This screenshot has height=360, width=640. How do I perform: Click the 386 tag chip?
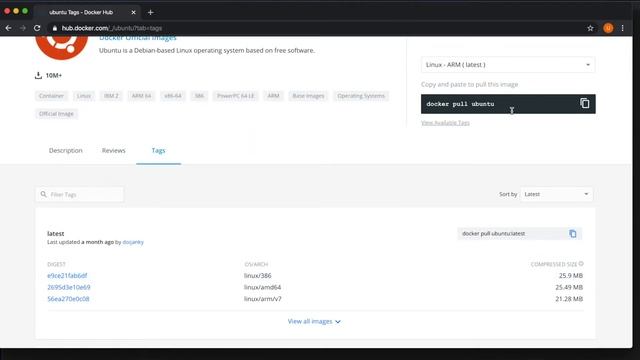tap(199, 96)
